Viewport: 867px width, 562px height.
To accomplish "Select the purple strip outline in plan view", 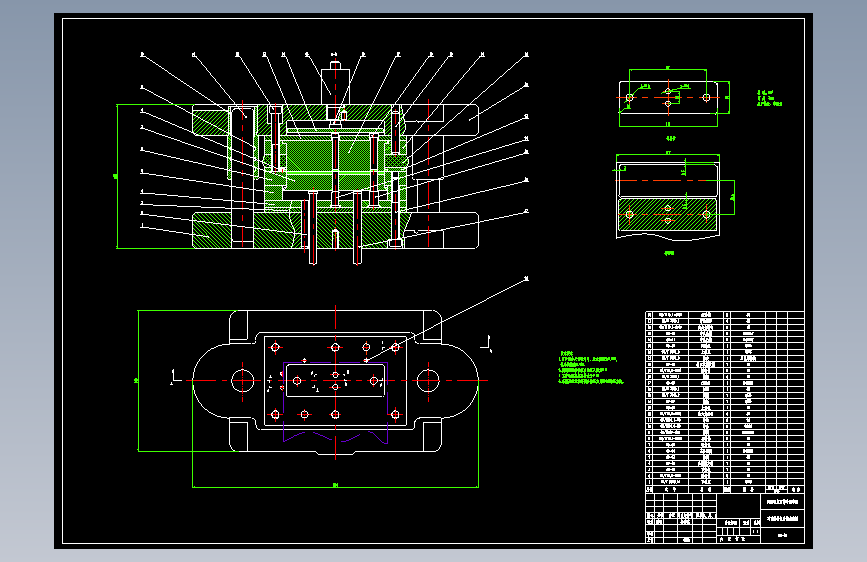I will [x=335, y=403].
